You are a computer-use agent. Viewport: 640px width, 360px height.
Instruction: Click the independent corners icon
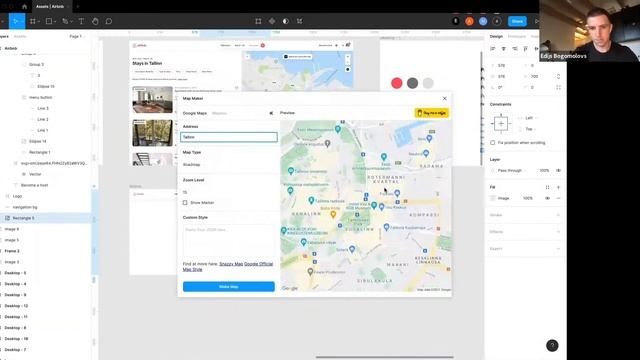(558, 87)
